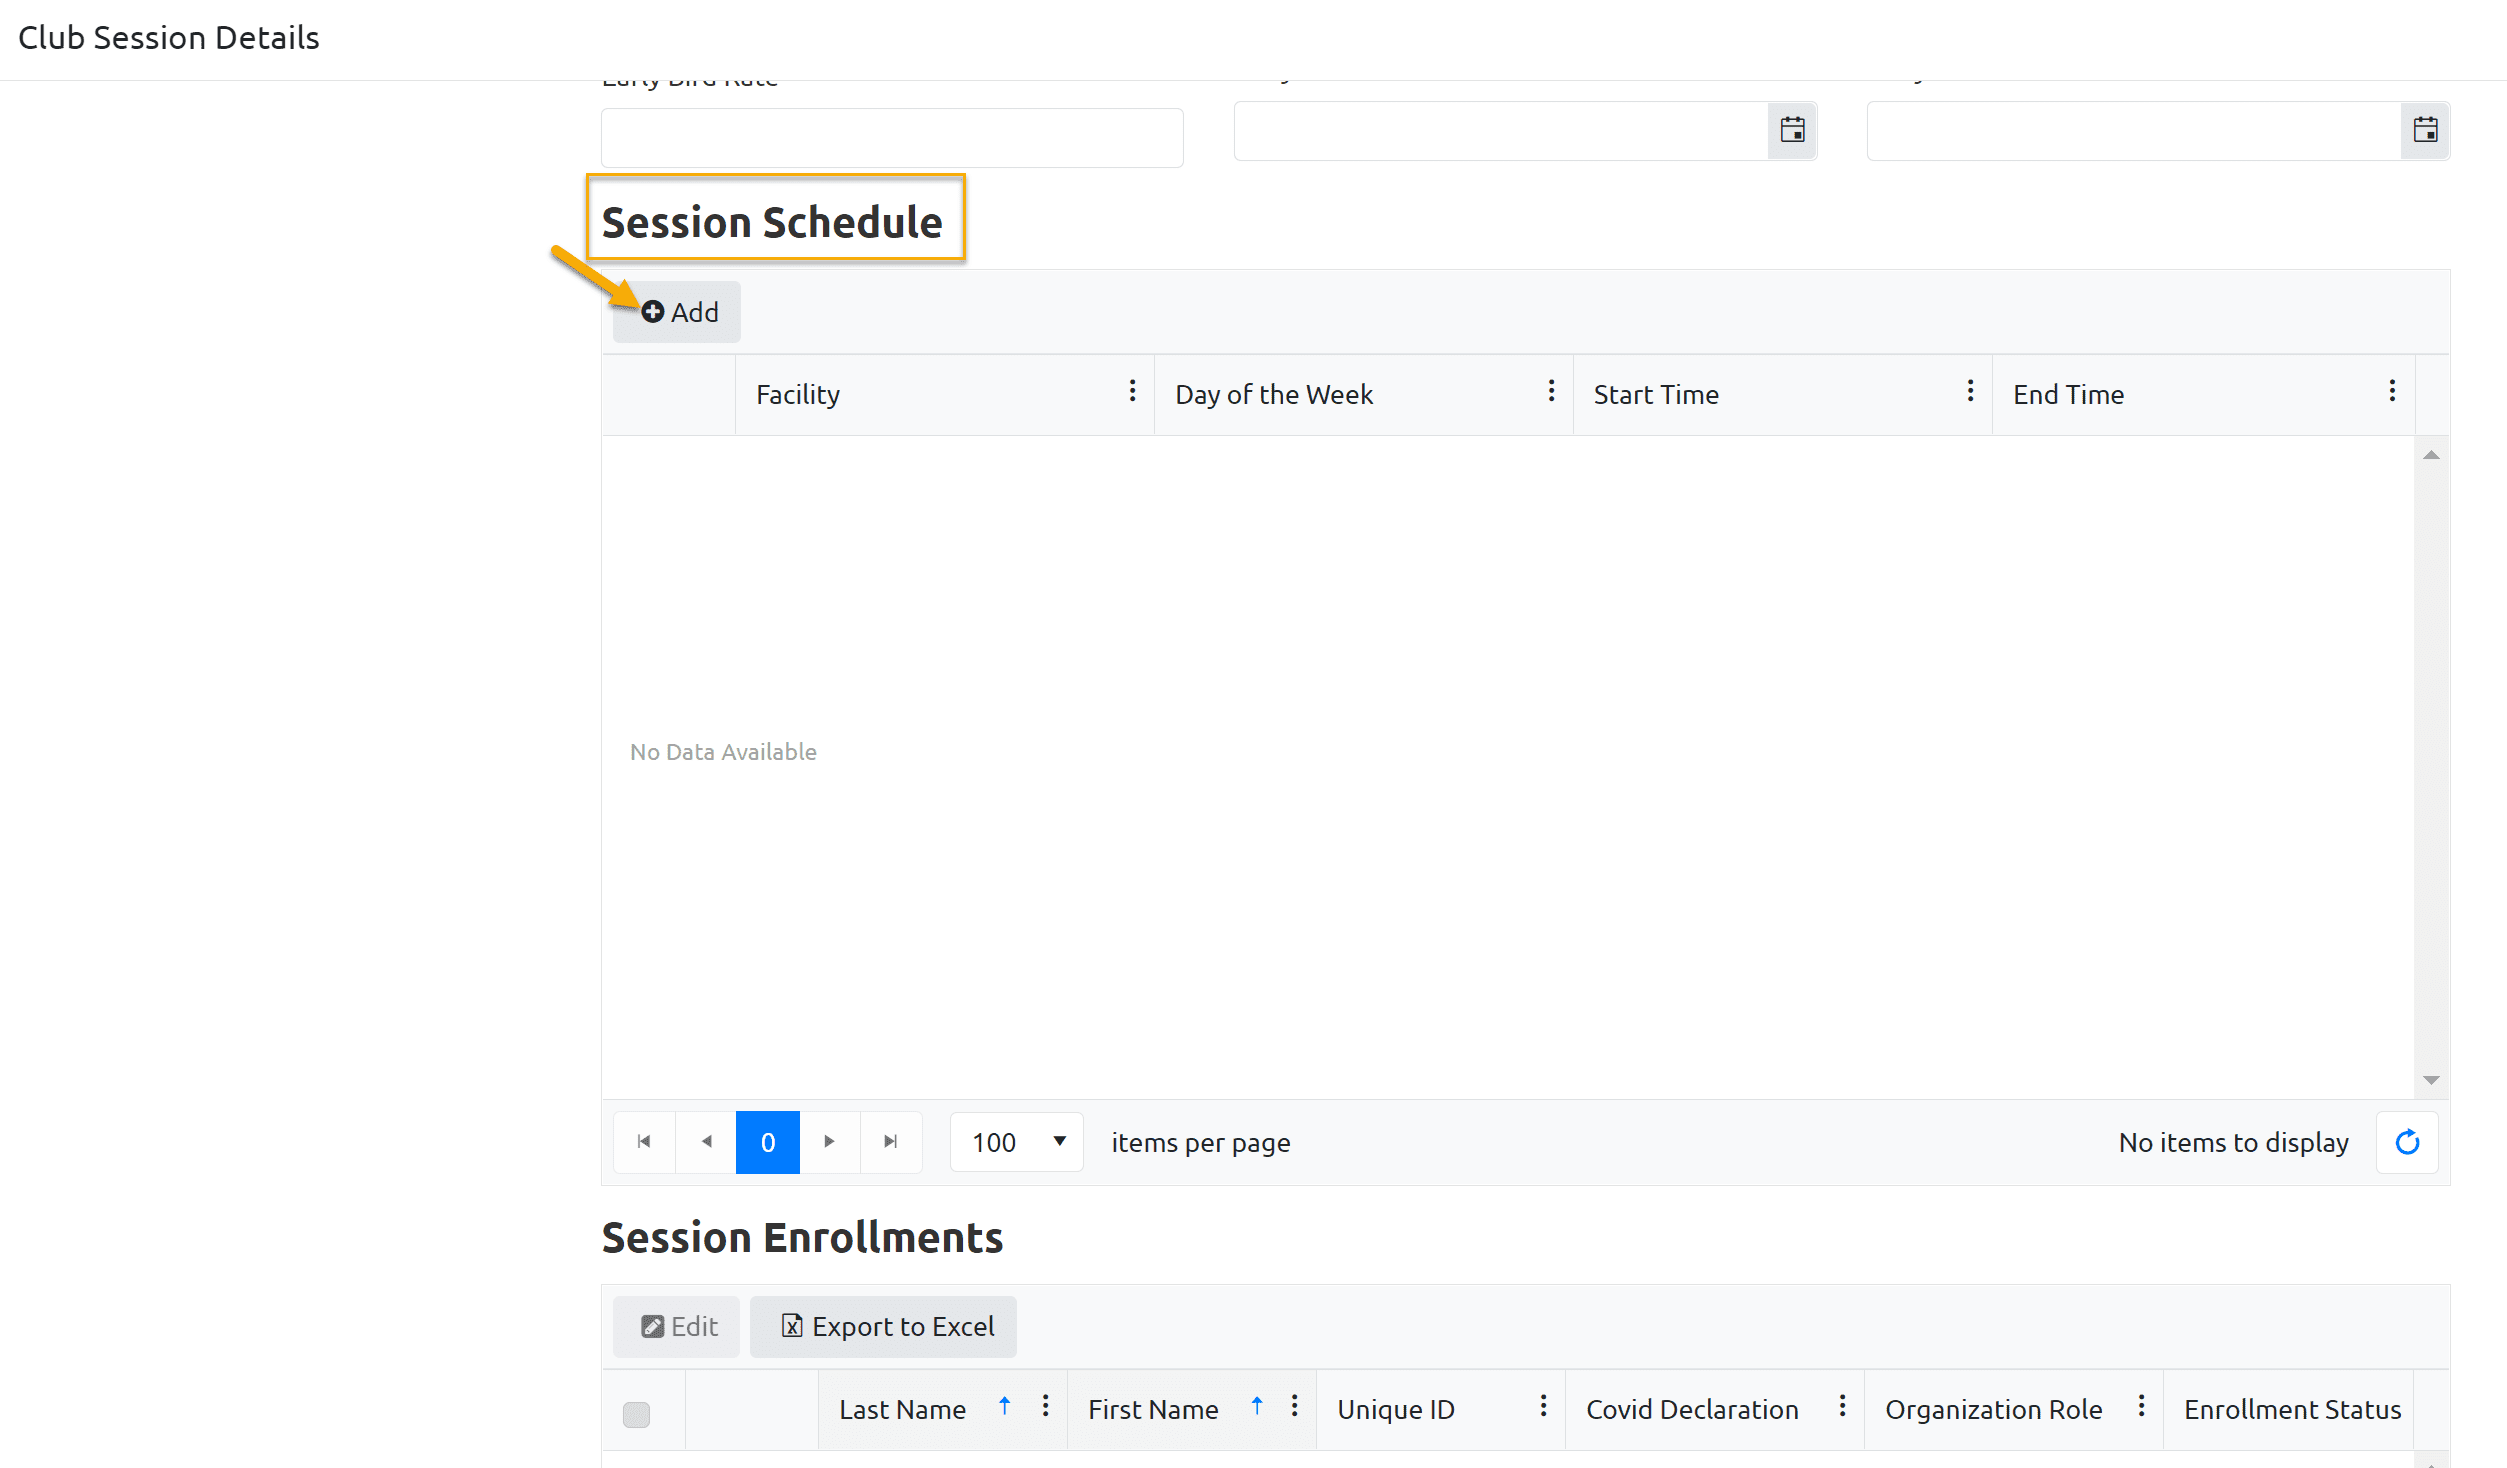Image resolution: width=2507 pixels, height=1468 pixels.
Task: Open Organization Role column menu
Action: click(2141, 1406)
